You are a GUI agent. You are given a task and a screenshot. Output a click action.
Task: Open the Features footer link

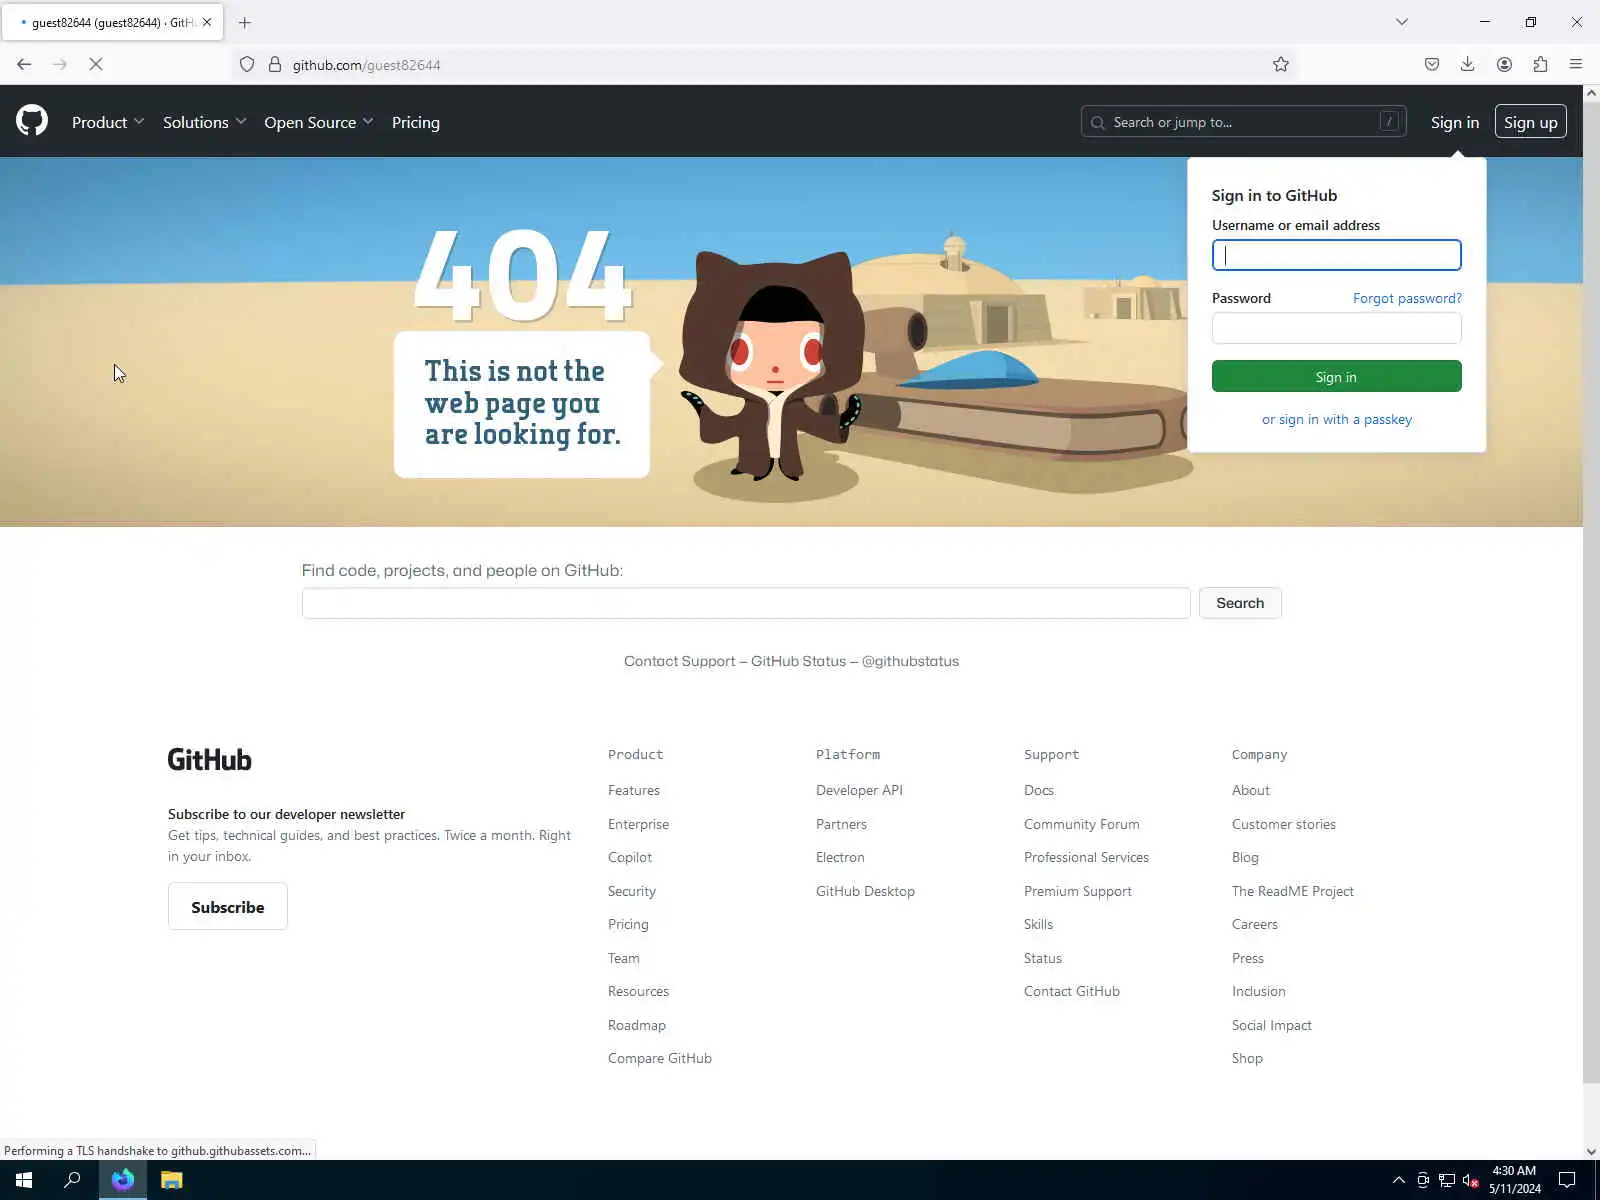tap(634, 790)
